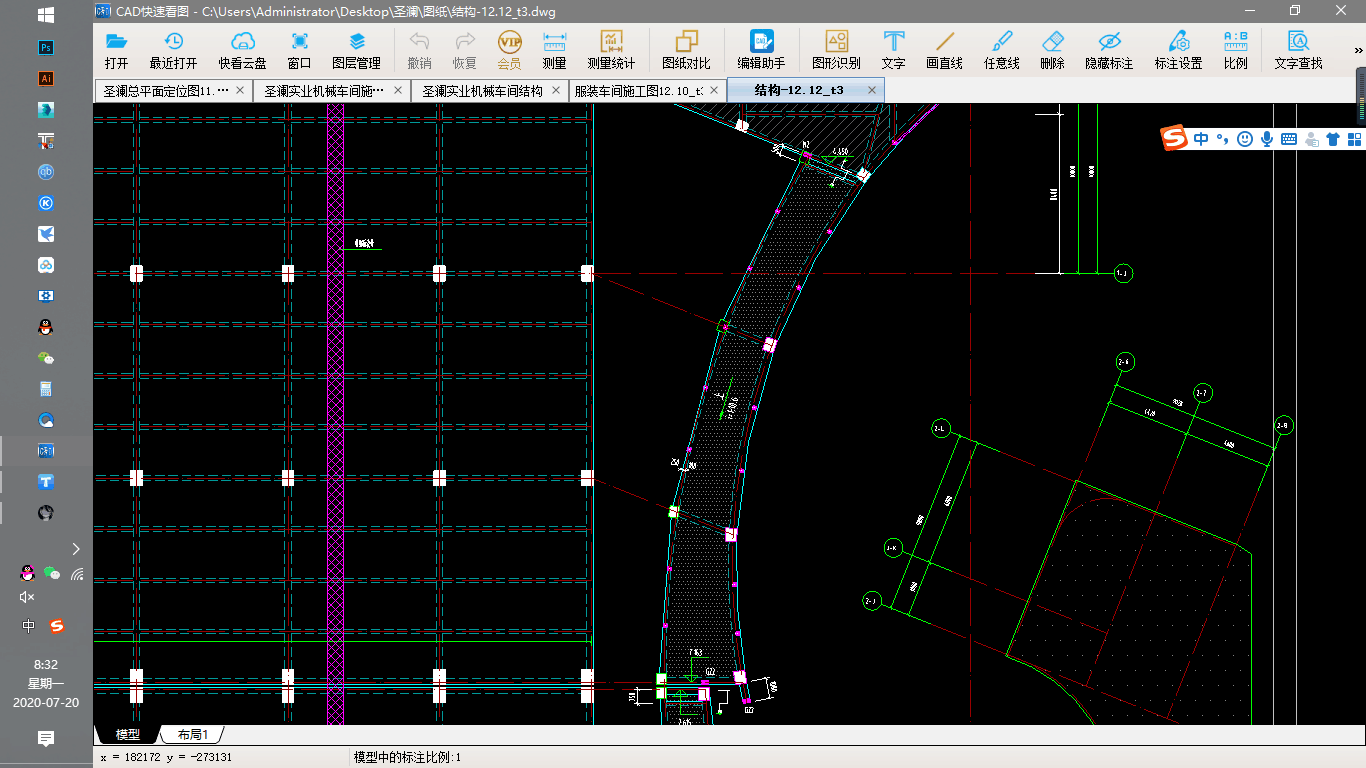Click the 窗口 window zoom tool

[299, 49]
